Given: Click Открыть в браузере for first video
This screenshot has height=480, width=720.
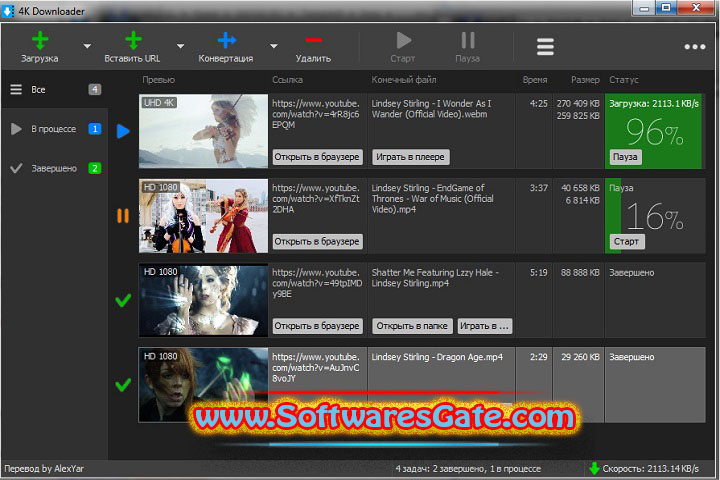Looking at the screenshot, I should (x=317, y=157).
